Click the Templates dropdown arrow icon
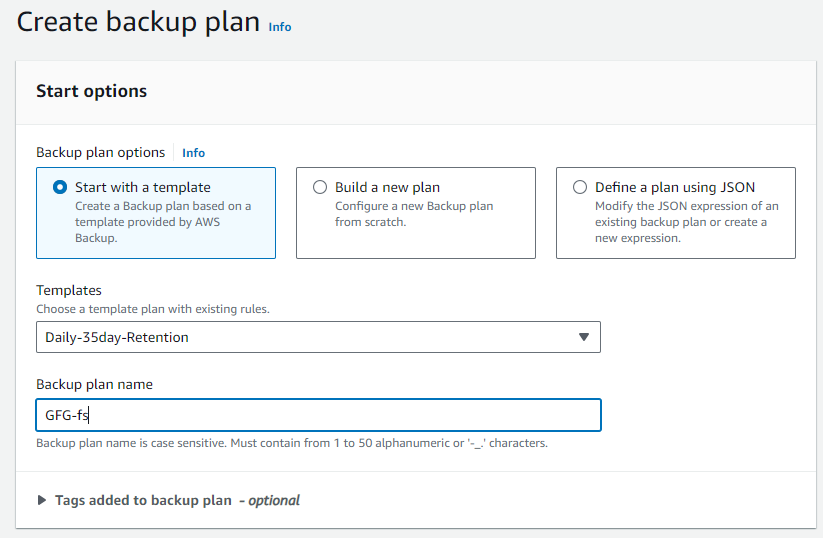The image size is (823, 538). (584, 337)
